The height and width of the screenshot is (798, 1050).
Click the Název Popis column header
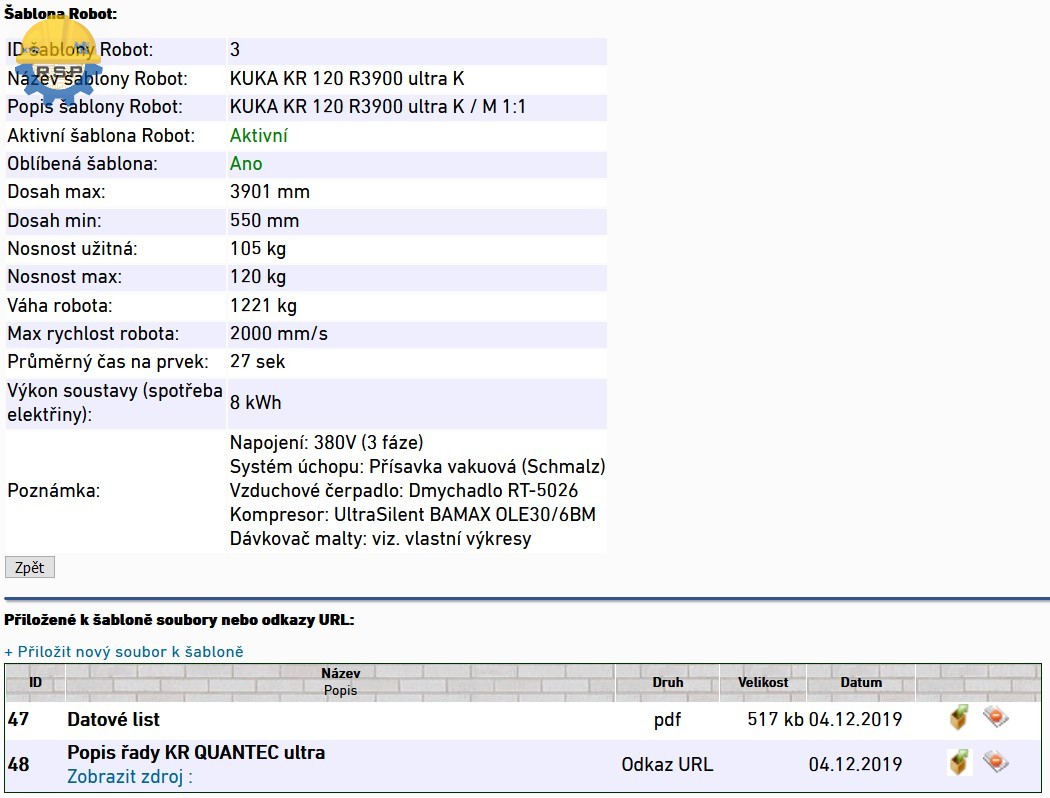(x=340, y=682)
